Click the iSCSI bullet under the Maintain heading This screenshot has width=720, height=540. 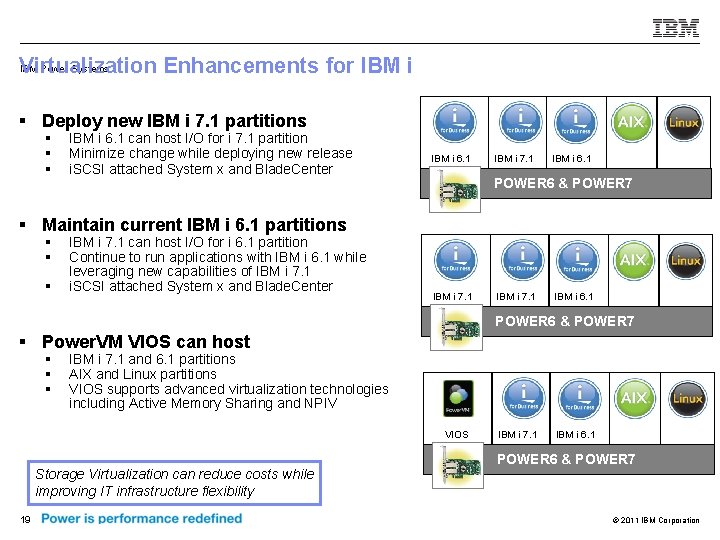(x=201, y=286)
